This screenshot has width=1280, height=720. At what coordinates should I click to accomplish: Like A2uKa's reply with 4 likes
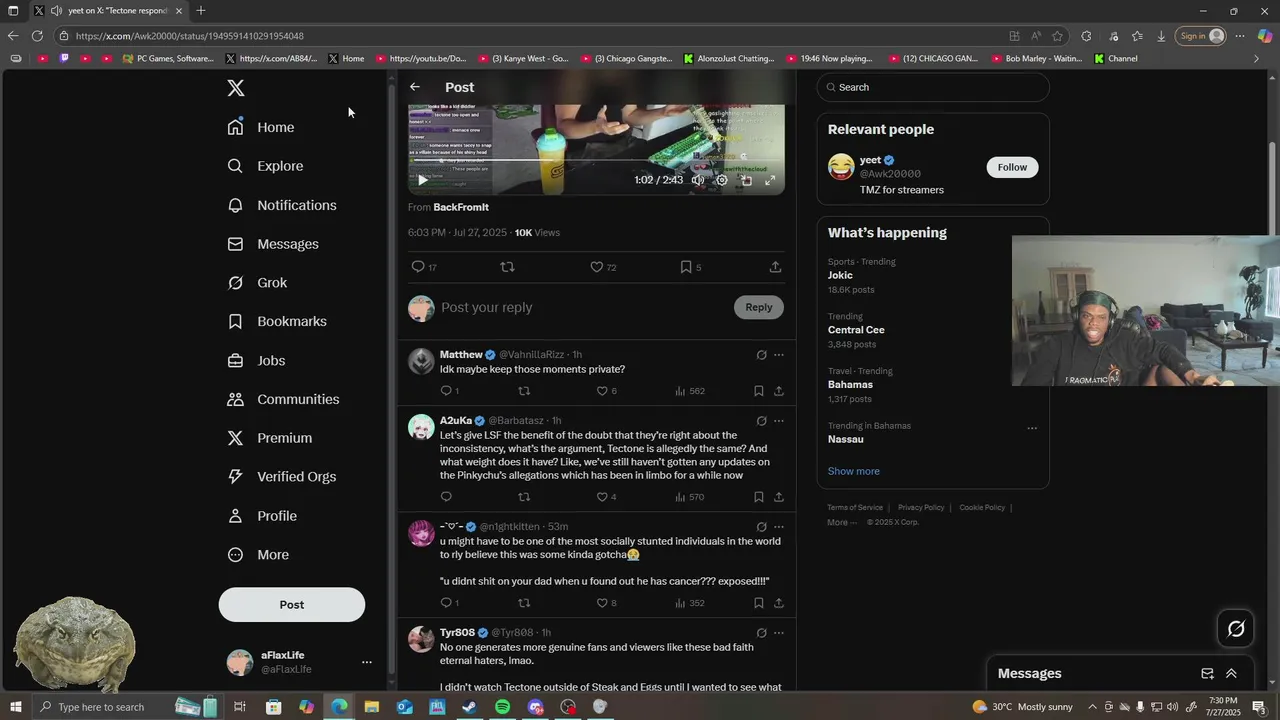pyautogui.click(x=606, y=497)
